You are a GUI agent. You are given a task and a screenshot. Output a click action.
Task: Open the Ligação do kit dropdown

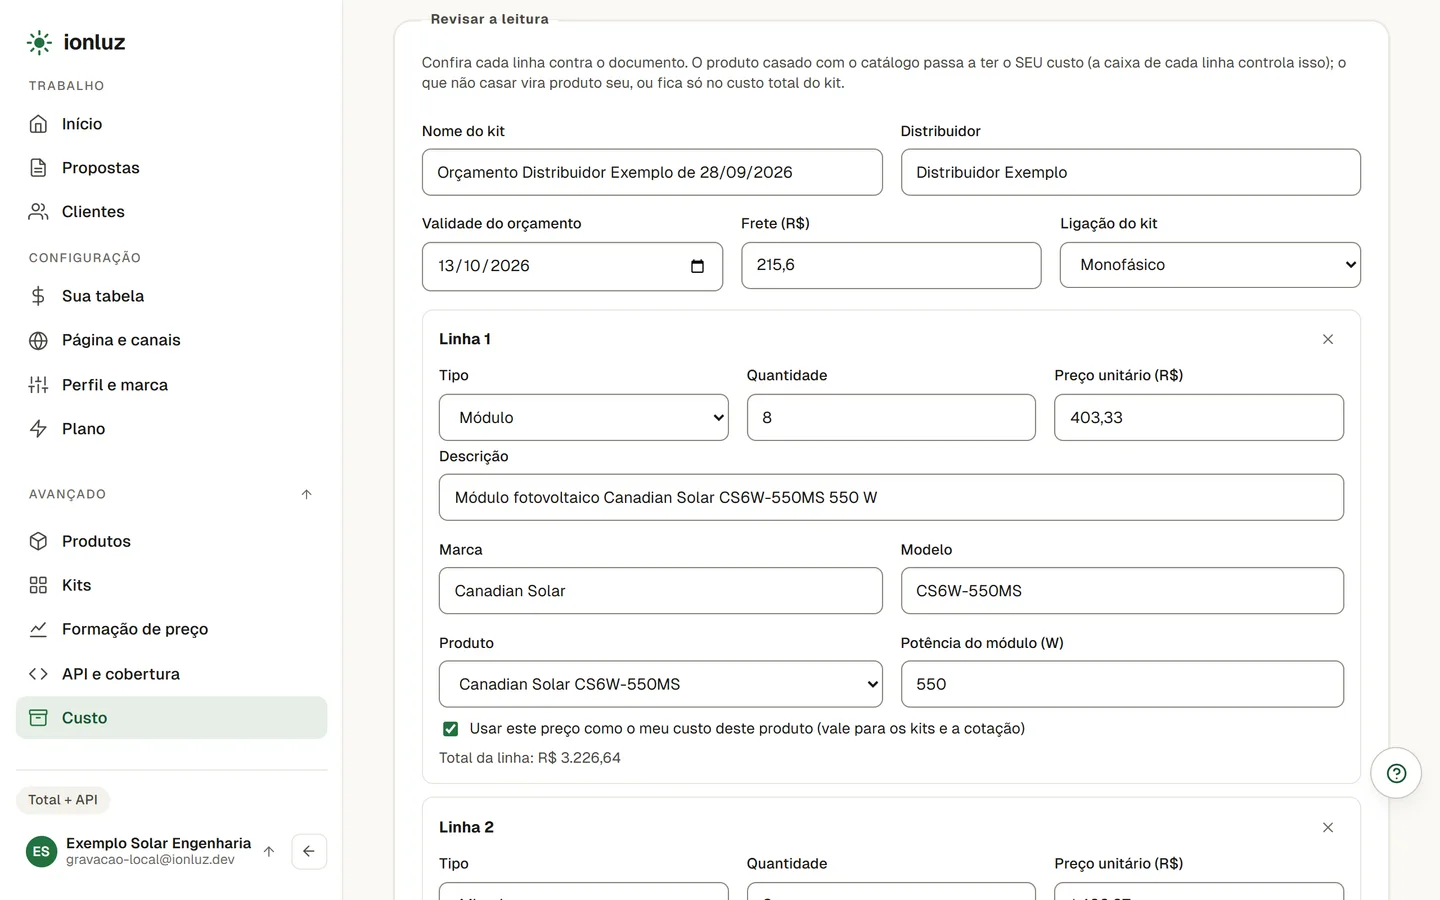click(x=1210, y=265)
